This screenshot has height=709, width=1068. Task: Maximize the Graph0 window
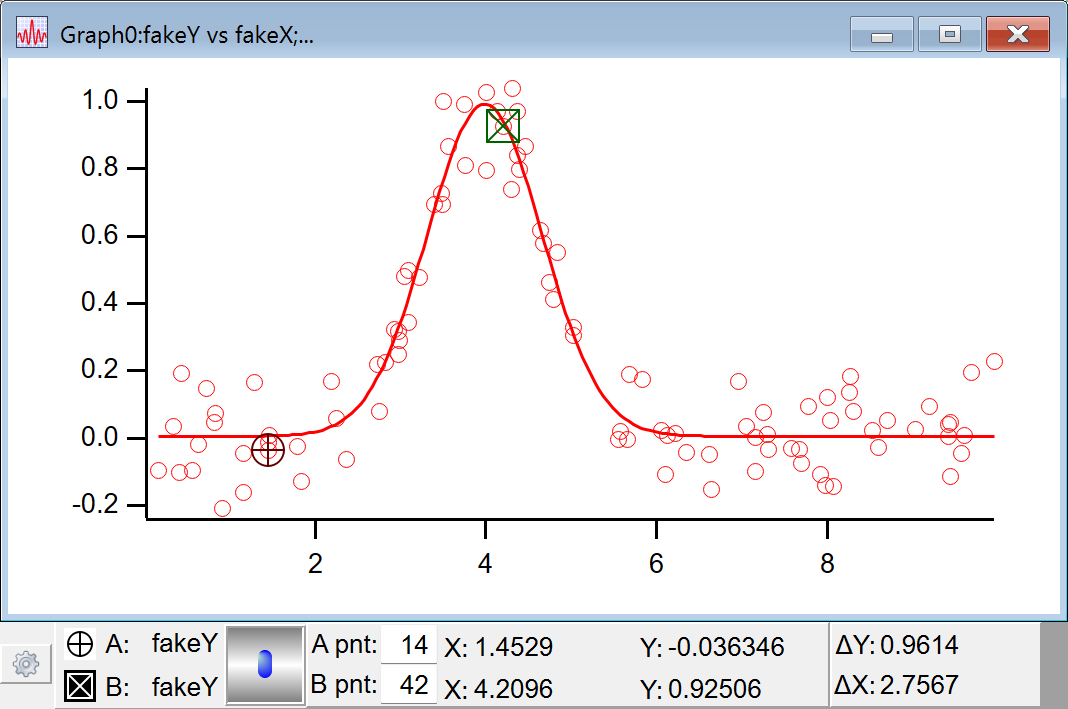click(x=949, y=35)
